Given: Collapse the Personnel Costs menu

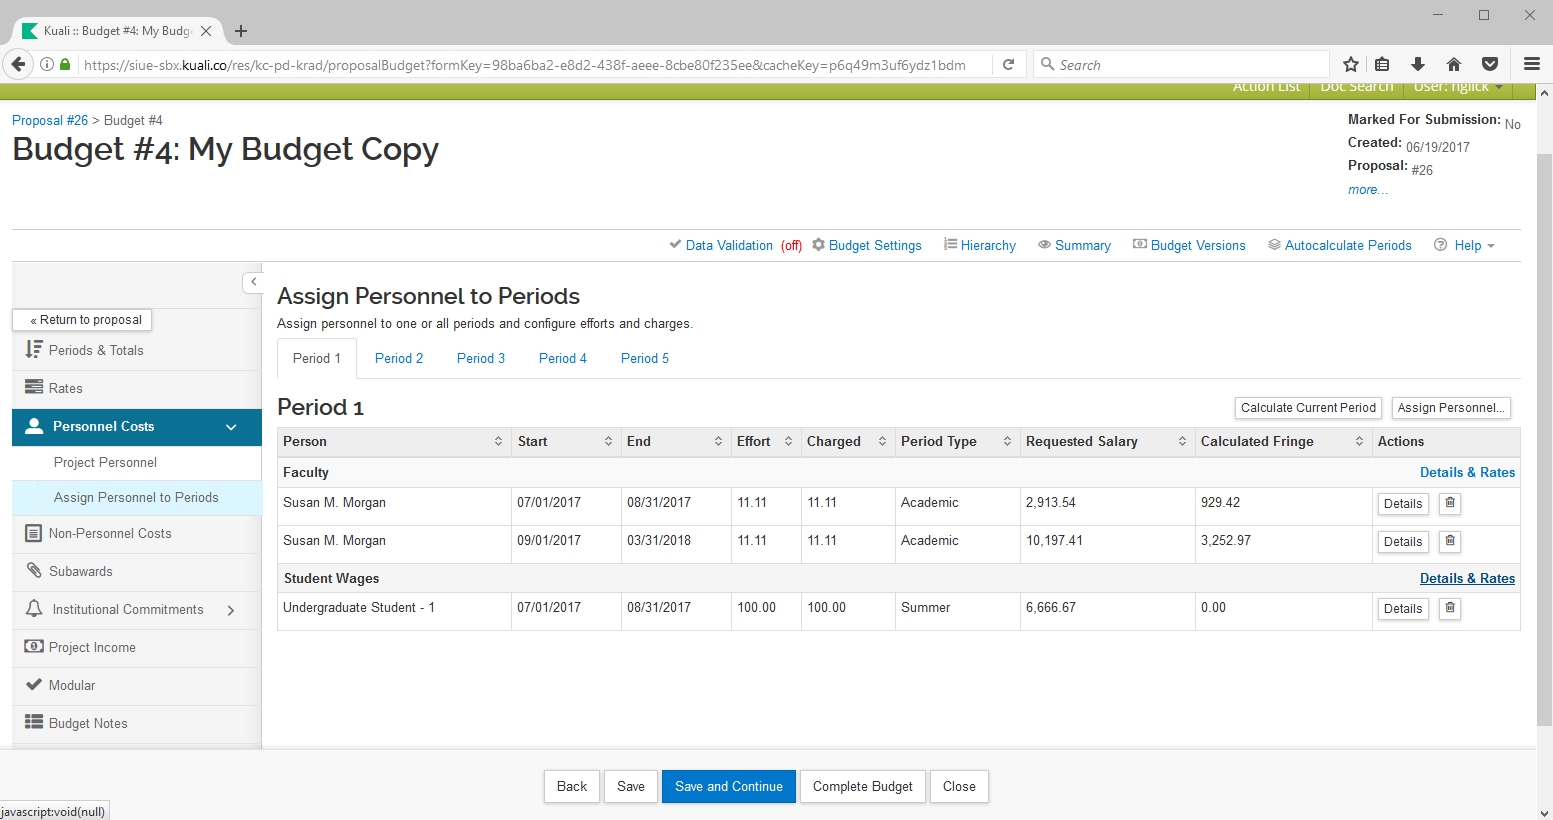Looking at the screenshot, I should (x=231, y=427).
